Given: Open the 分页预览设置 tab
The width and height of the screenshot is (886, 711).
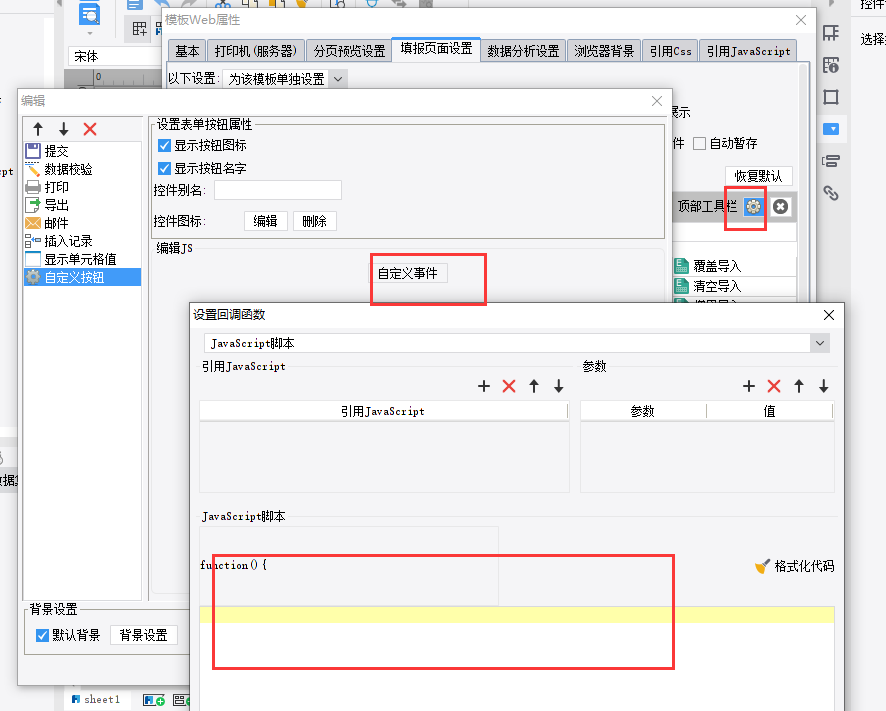Looking at the screenshot, I should click(349, 51).
